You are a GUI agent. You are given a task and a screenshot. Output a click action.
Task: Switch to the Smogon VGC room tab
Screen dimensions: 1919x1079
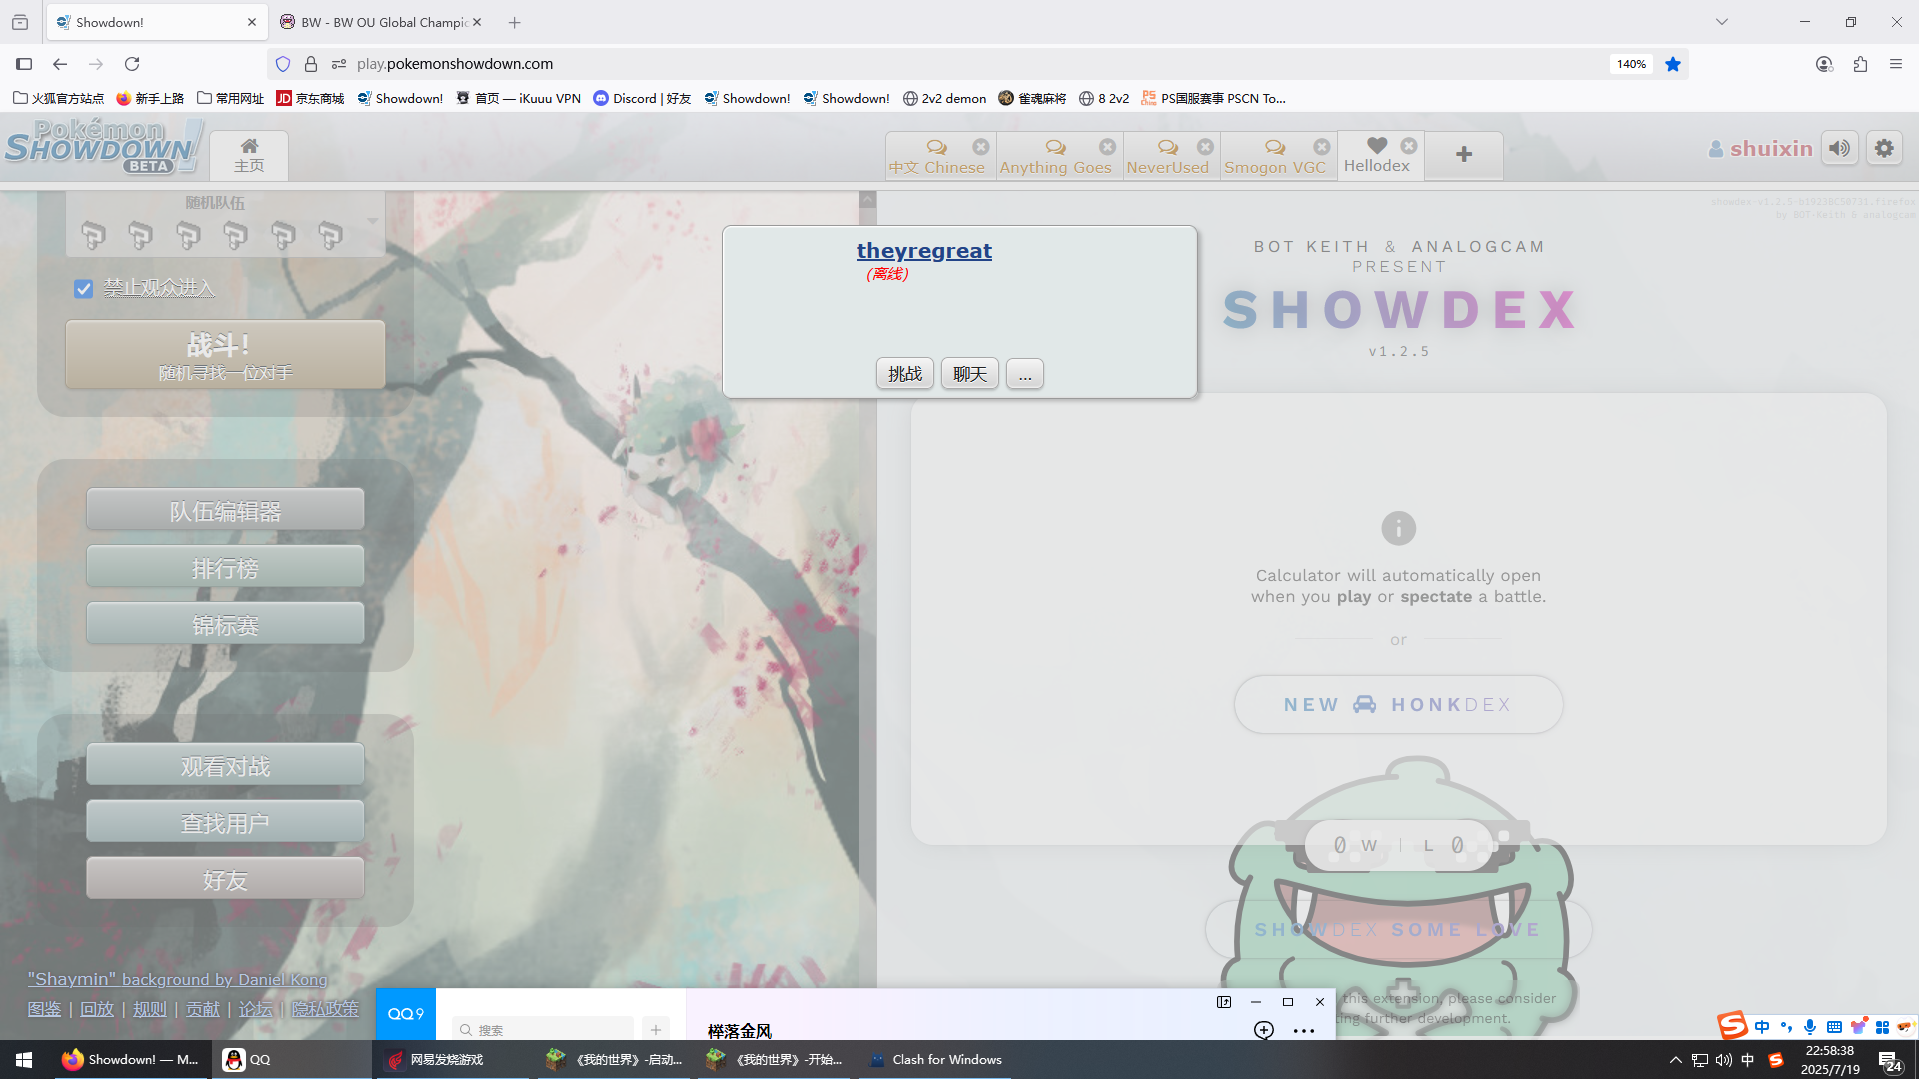tap(1274, 157)
